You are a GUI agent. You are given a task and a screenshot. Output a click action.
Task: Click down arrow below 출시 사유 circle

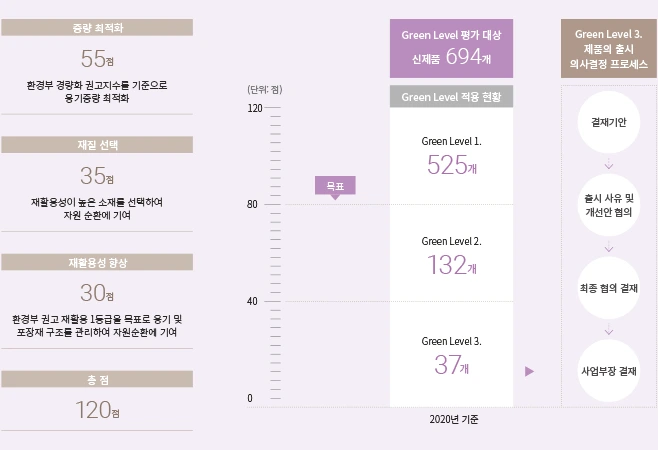tap(608, 246)
